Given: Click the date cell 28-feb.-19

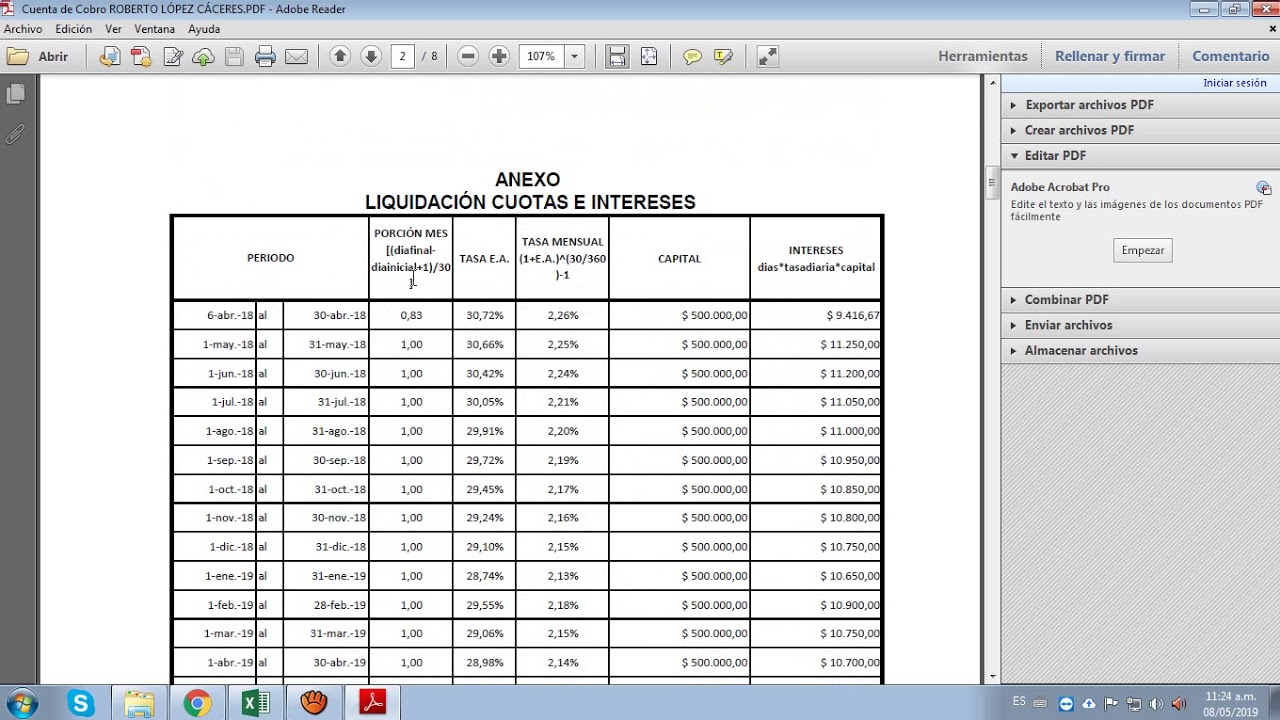Looking at the screenshot, I should (x=340, y=605).
